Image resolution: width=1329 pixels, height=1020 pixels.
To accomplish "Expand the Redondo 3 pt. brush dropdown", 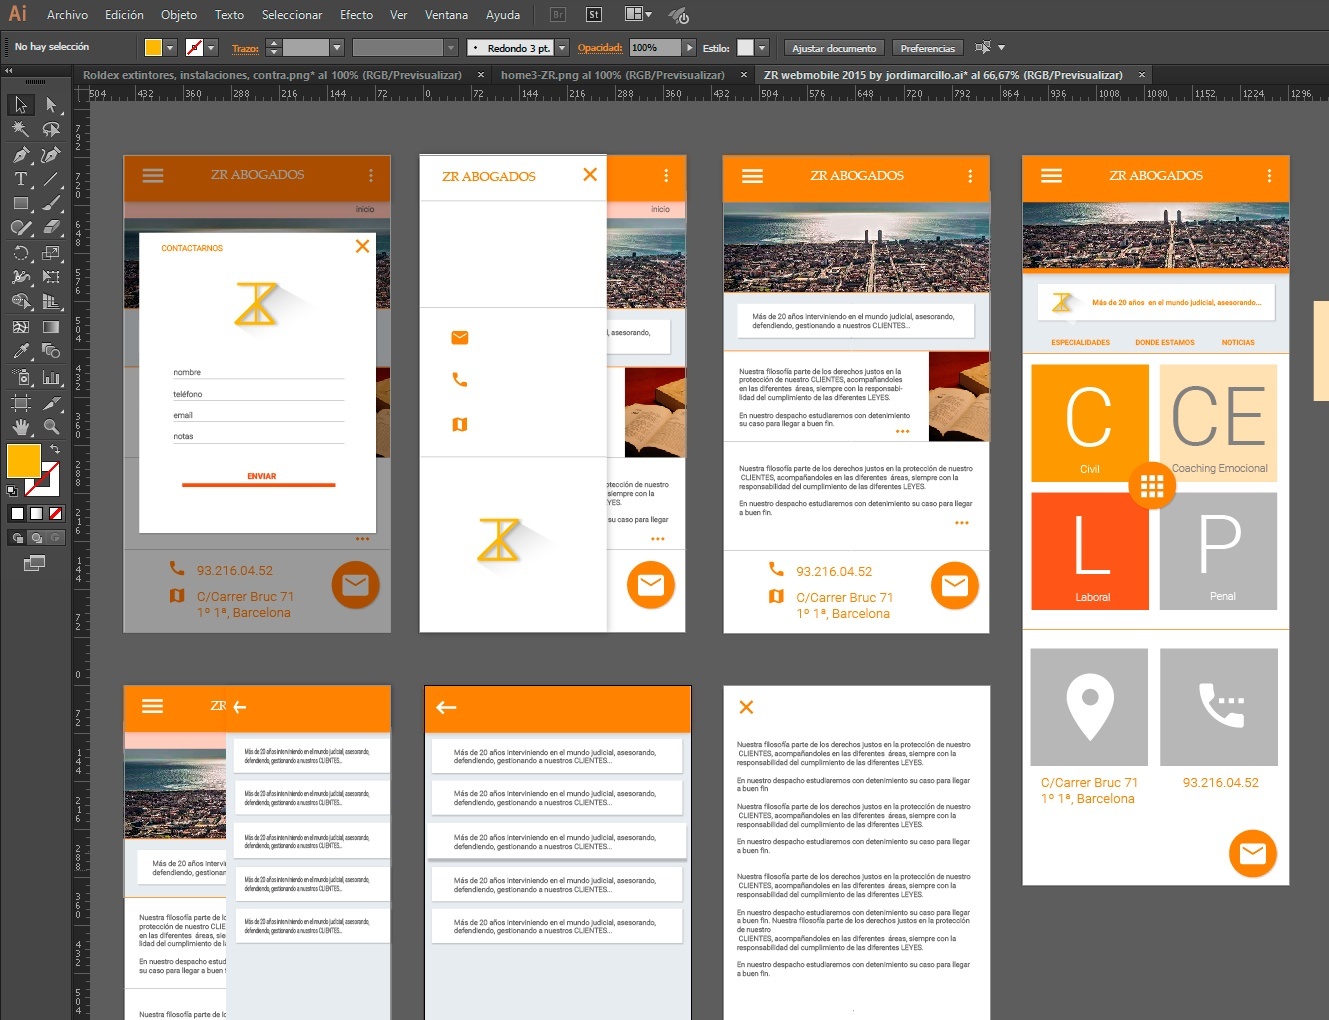I will coord(562,48).
